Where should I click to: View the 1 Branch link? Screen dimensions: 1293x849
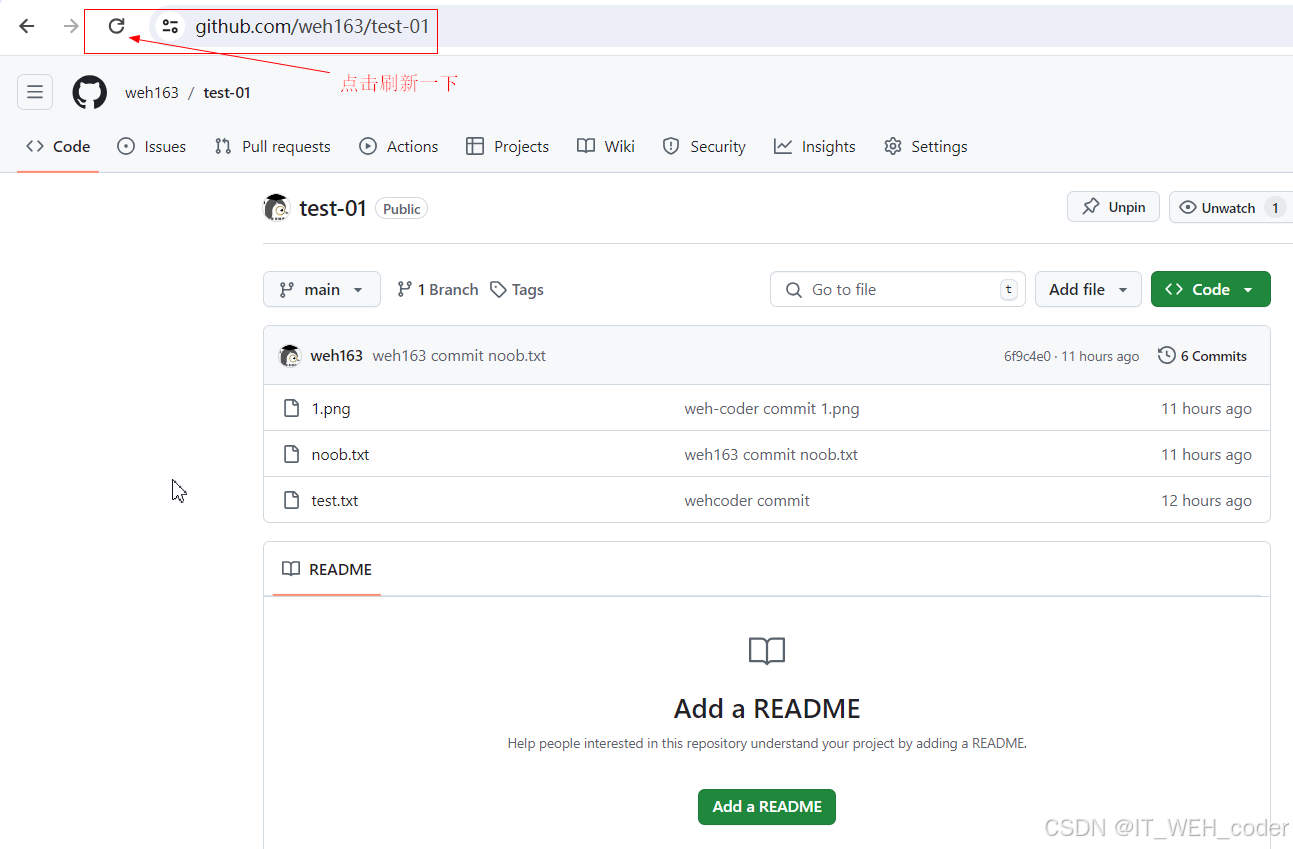[x=437, y=289]
